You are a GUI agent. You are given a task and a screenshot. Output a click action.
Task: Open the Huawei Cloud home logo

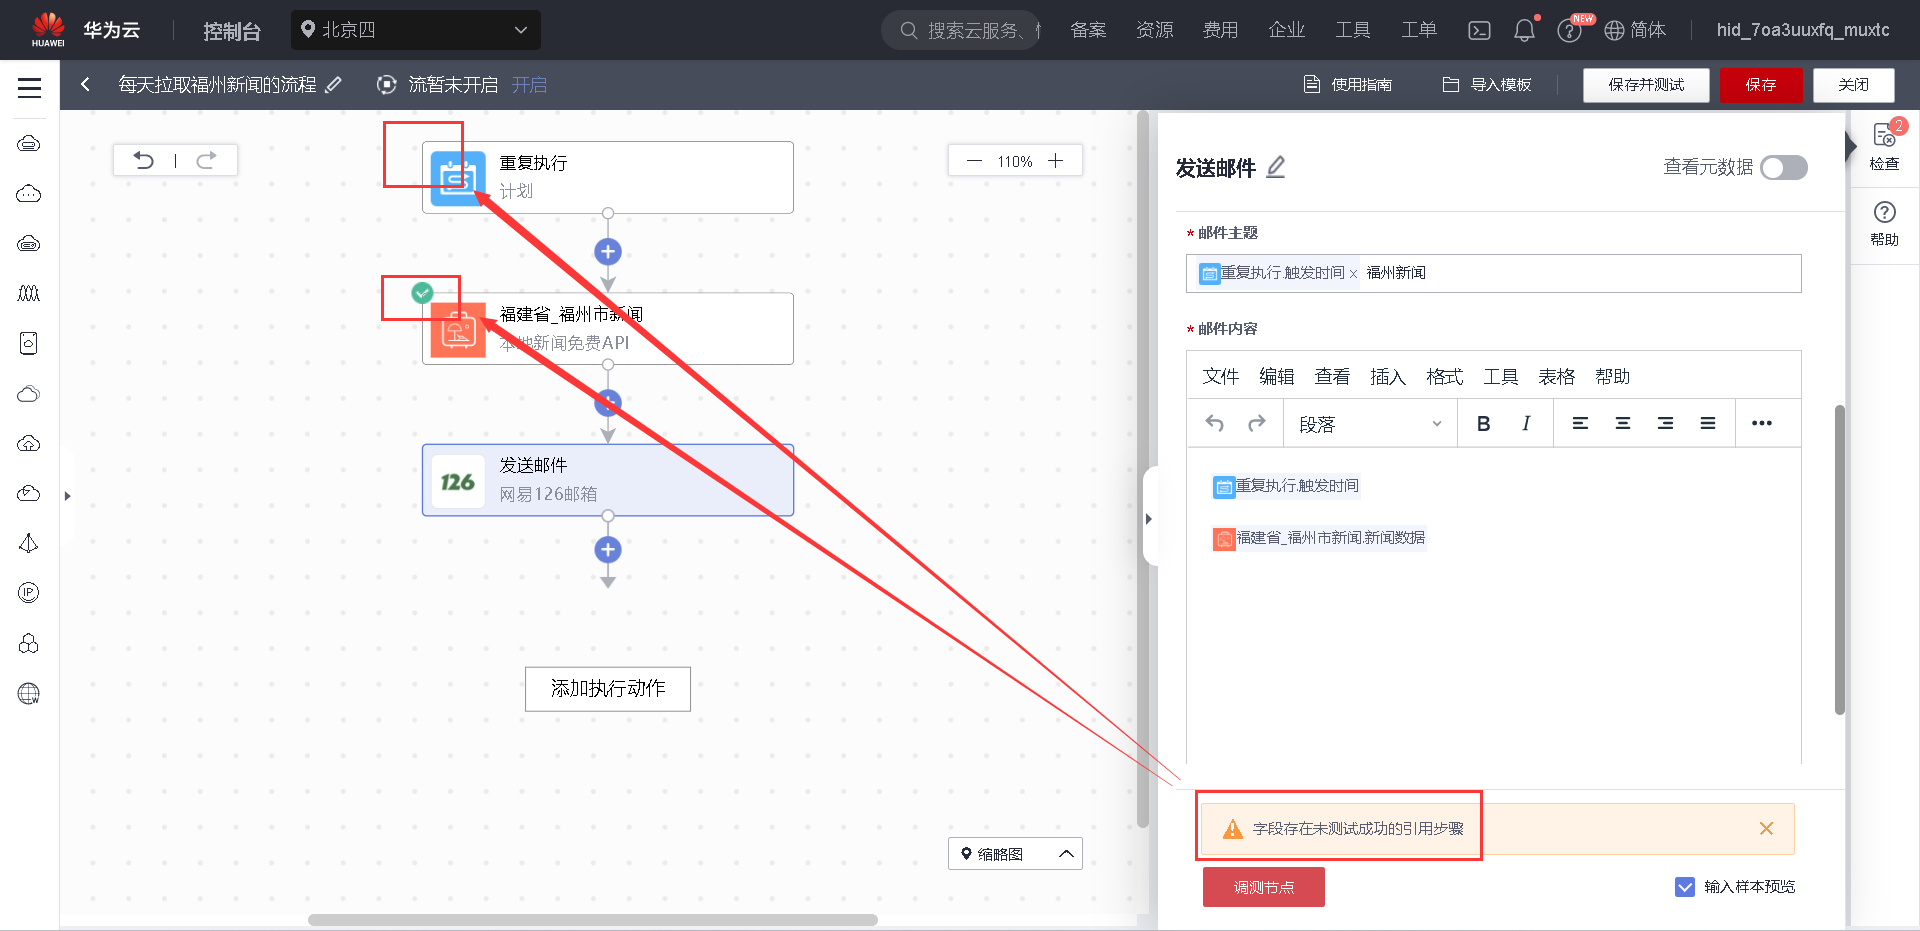48,30
